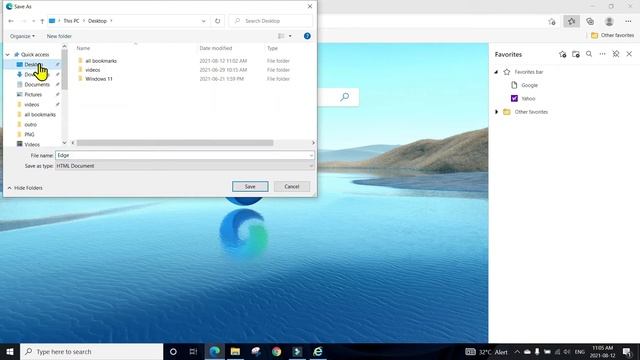The image size is (640, 360).
Task: Create a New folder
Action: coord(59,36)
